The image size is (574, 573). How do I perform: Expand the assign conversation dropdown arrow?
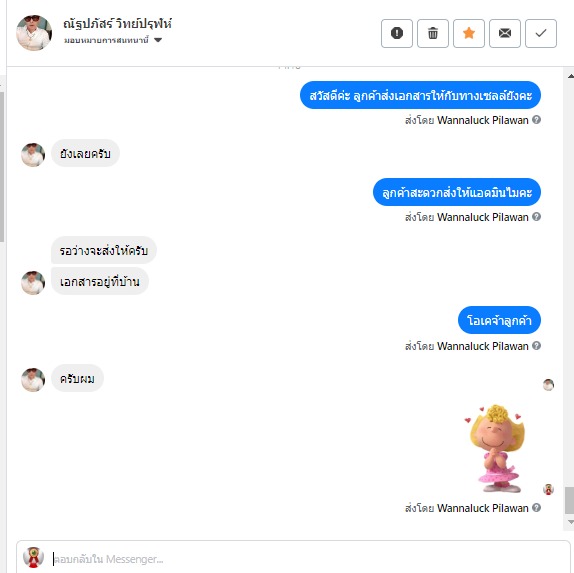coord(158,40)
